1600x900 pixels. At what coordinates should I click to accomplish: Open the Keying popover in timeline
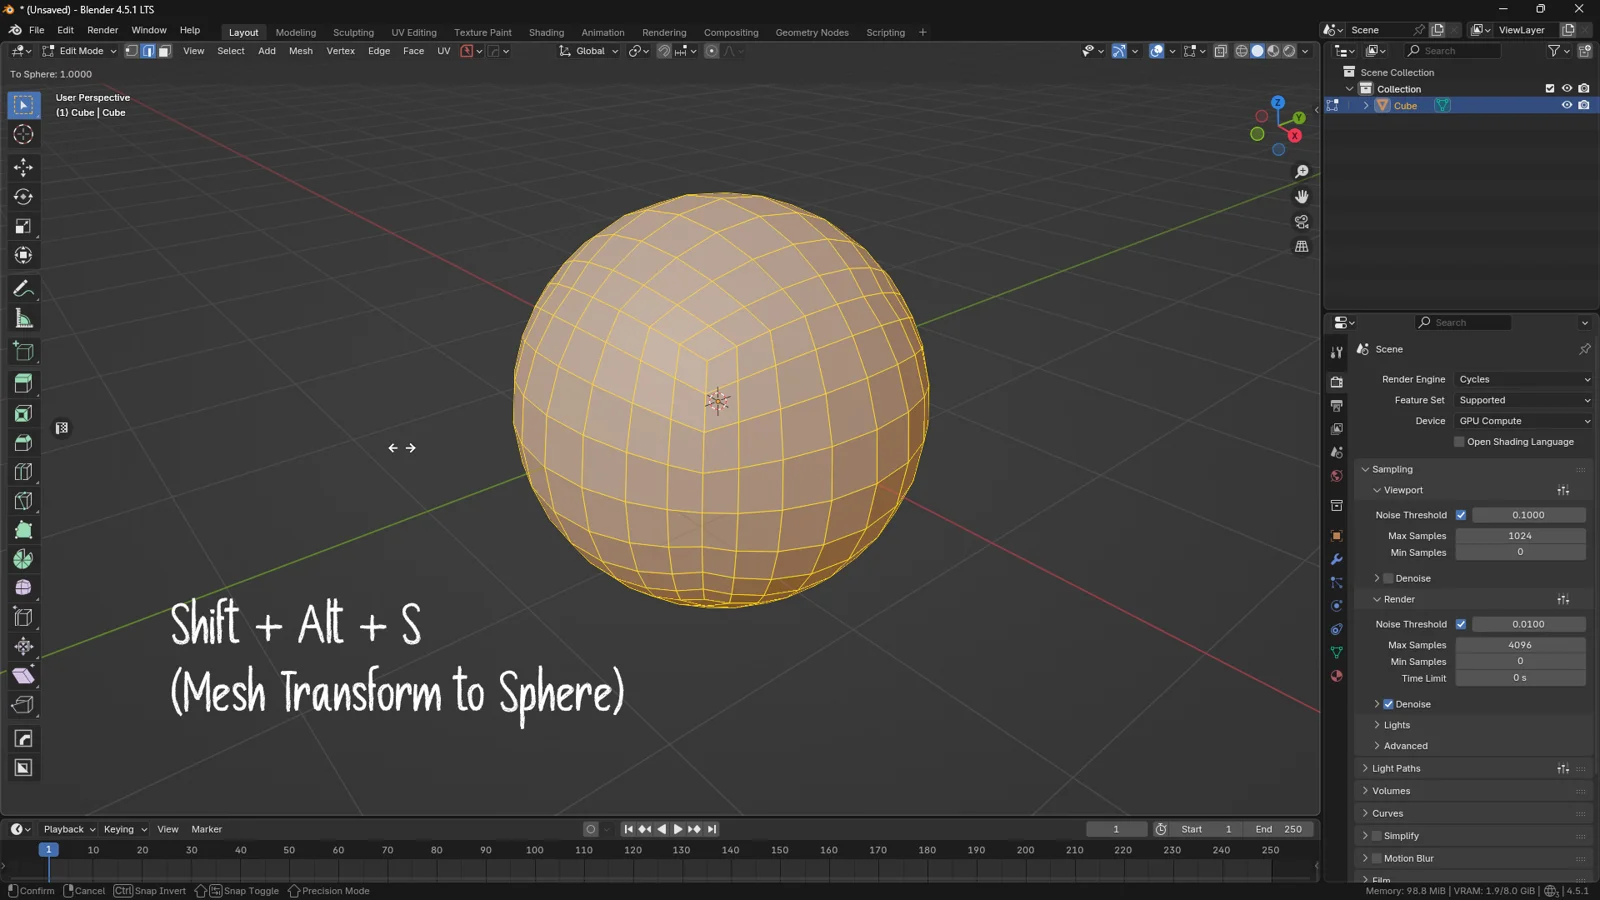(x=125, y=829)
